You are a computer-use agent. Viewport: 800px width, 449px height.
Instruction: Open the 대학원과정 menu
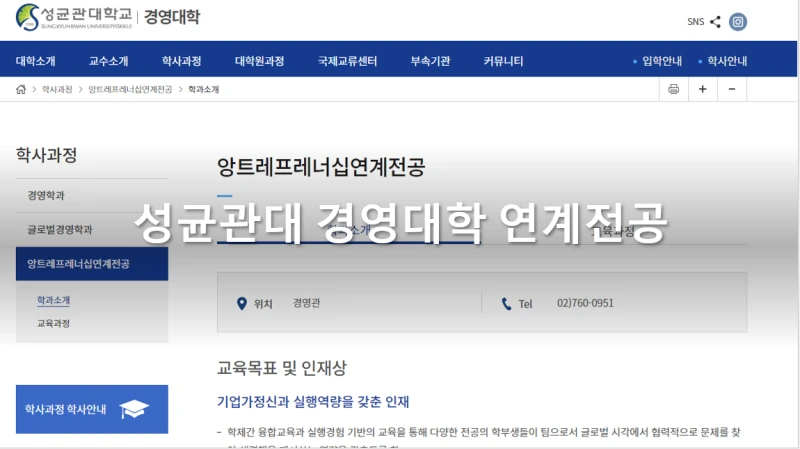(x=260, y=61)
